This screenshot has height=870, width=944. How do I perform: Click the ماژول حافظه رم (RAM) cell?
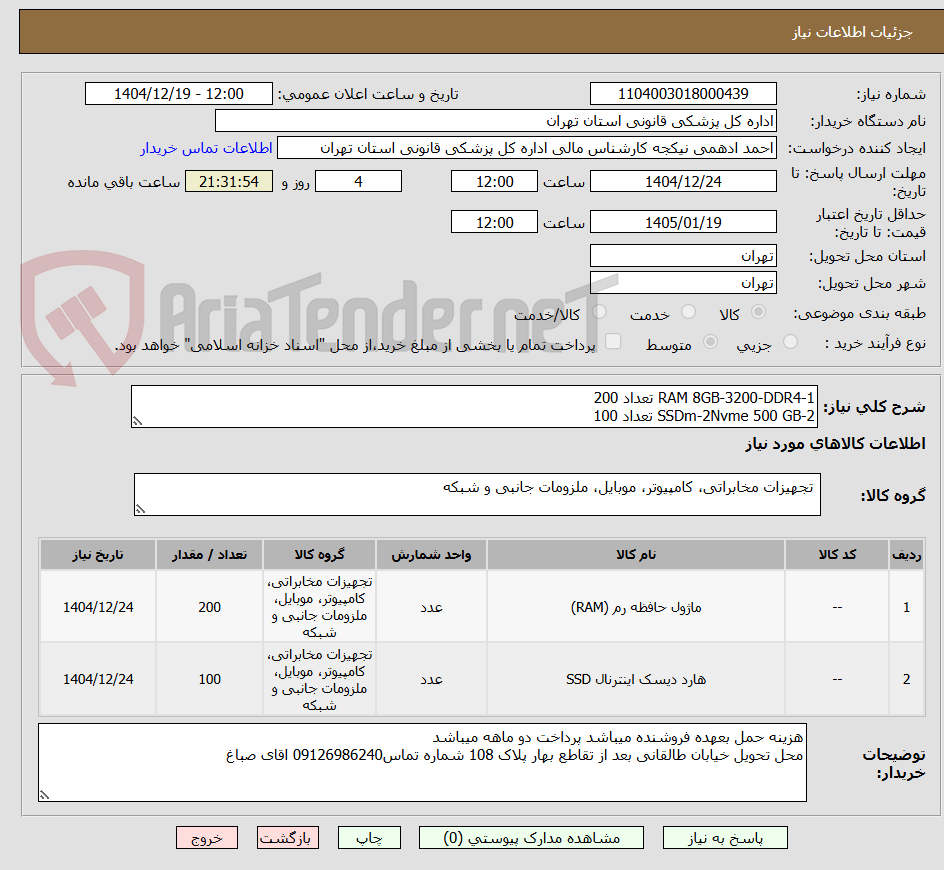click(636, 607)
